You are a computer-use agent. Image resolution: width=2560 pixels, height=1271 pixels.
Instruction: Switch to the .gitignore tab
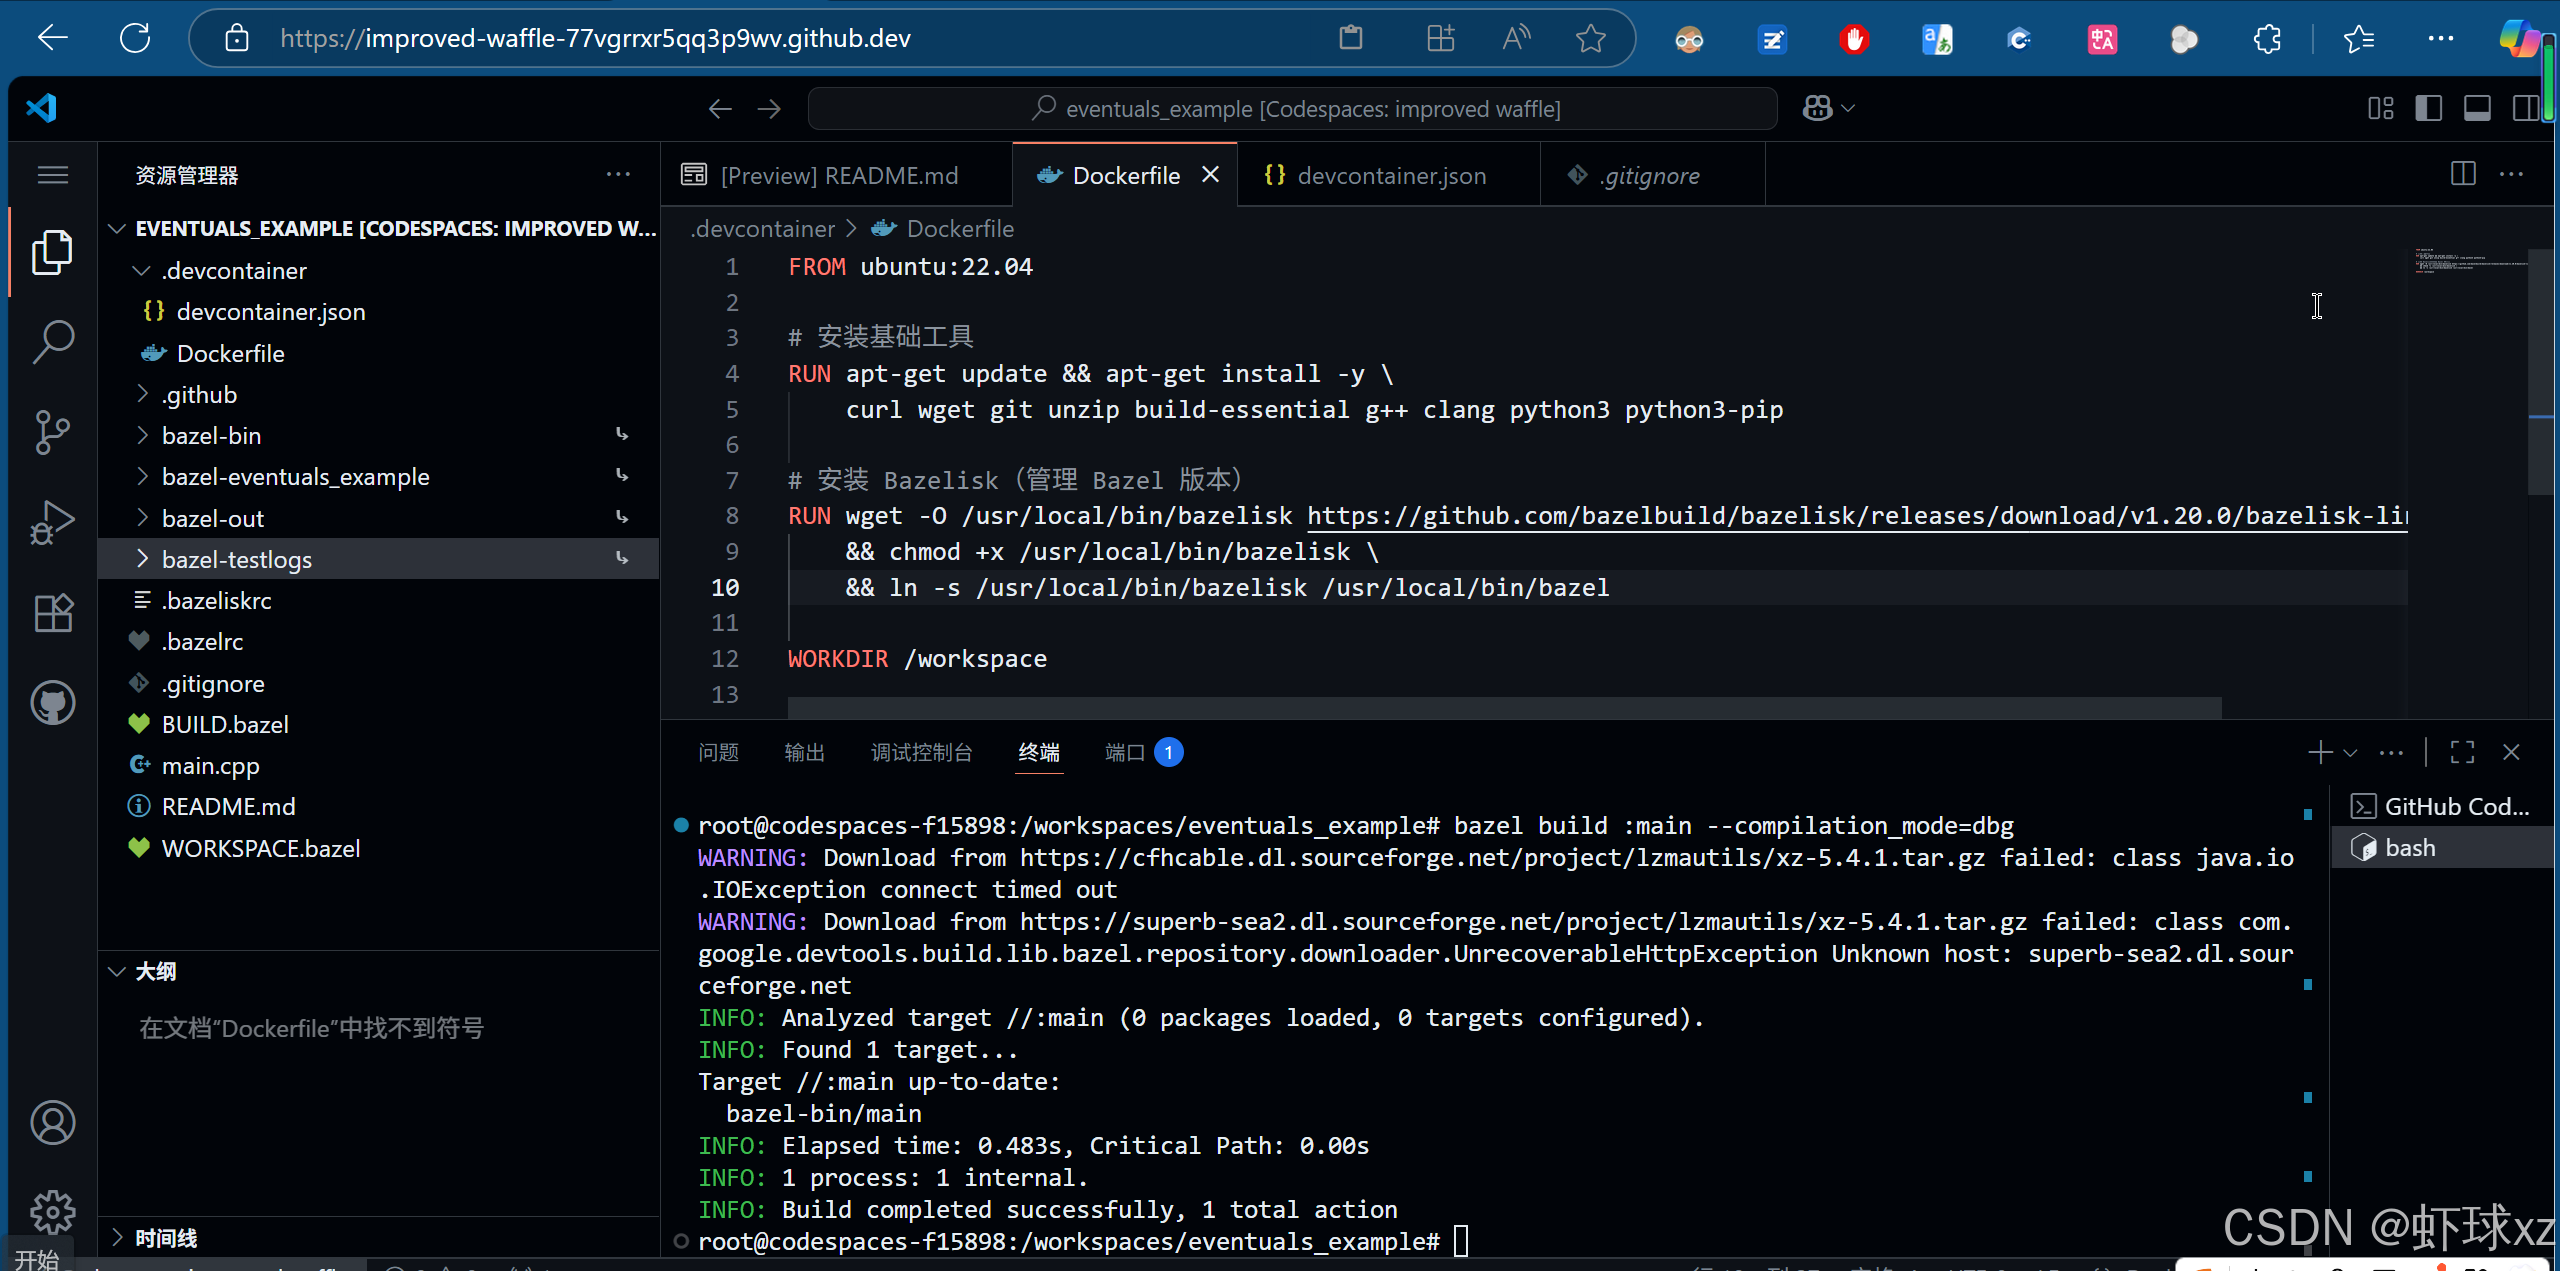click(x=1653, y=175)
